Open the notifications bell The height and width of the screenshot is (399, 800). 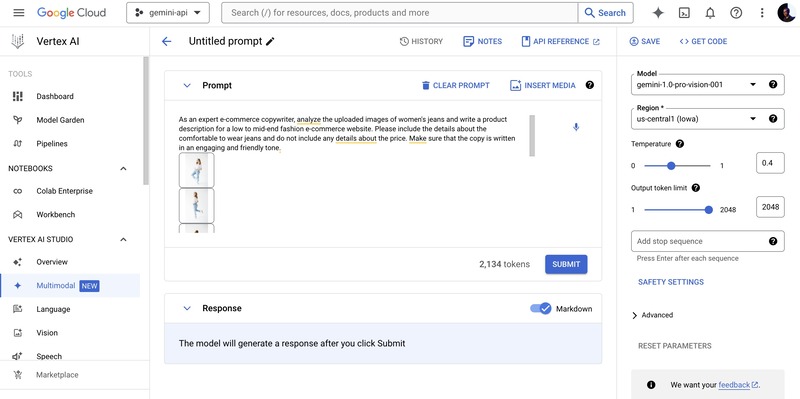pos(710,13)
